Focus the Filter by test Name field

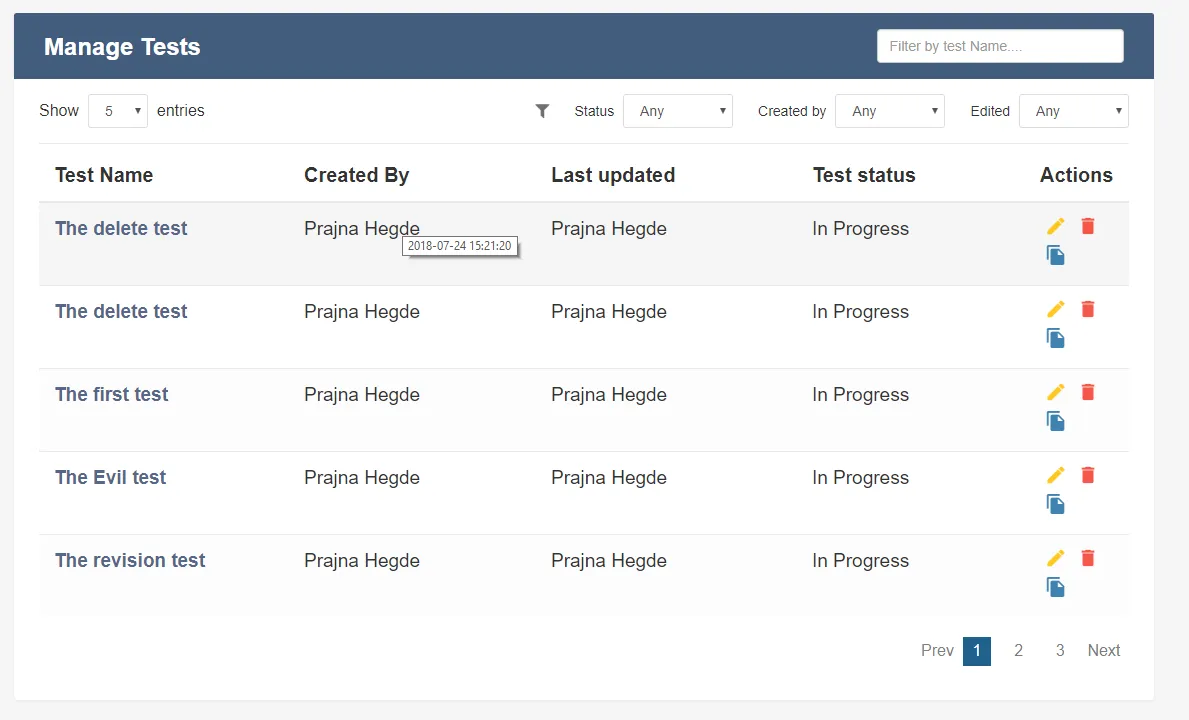tap(1000, 46)
